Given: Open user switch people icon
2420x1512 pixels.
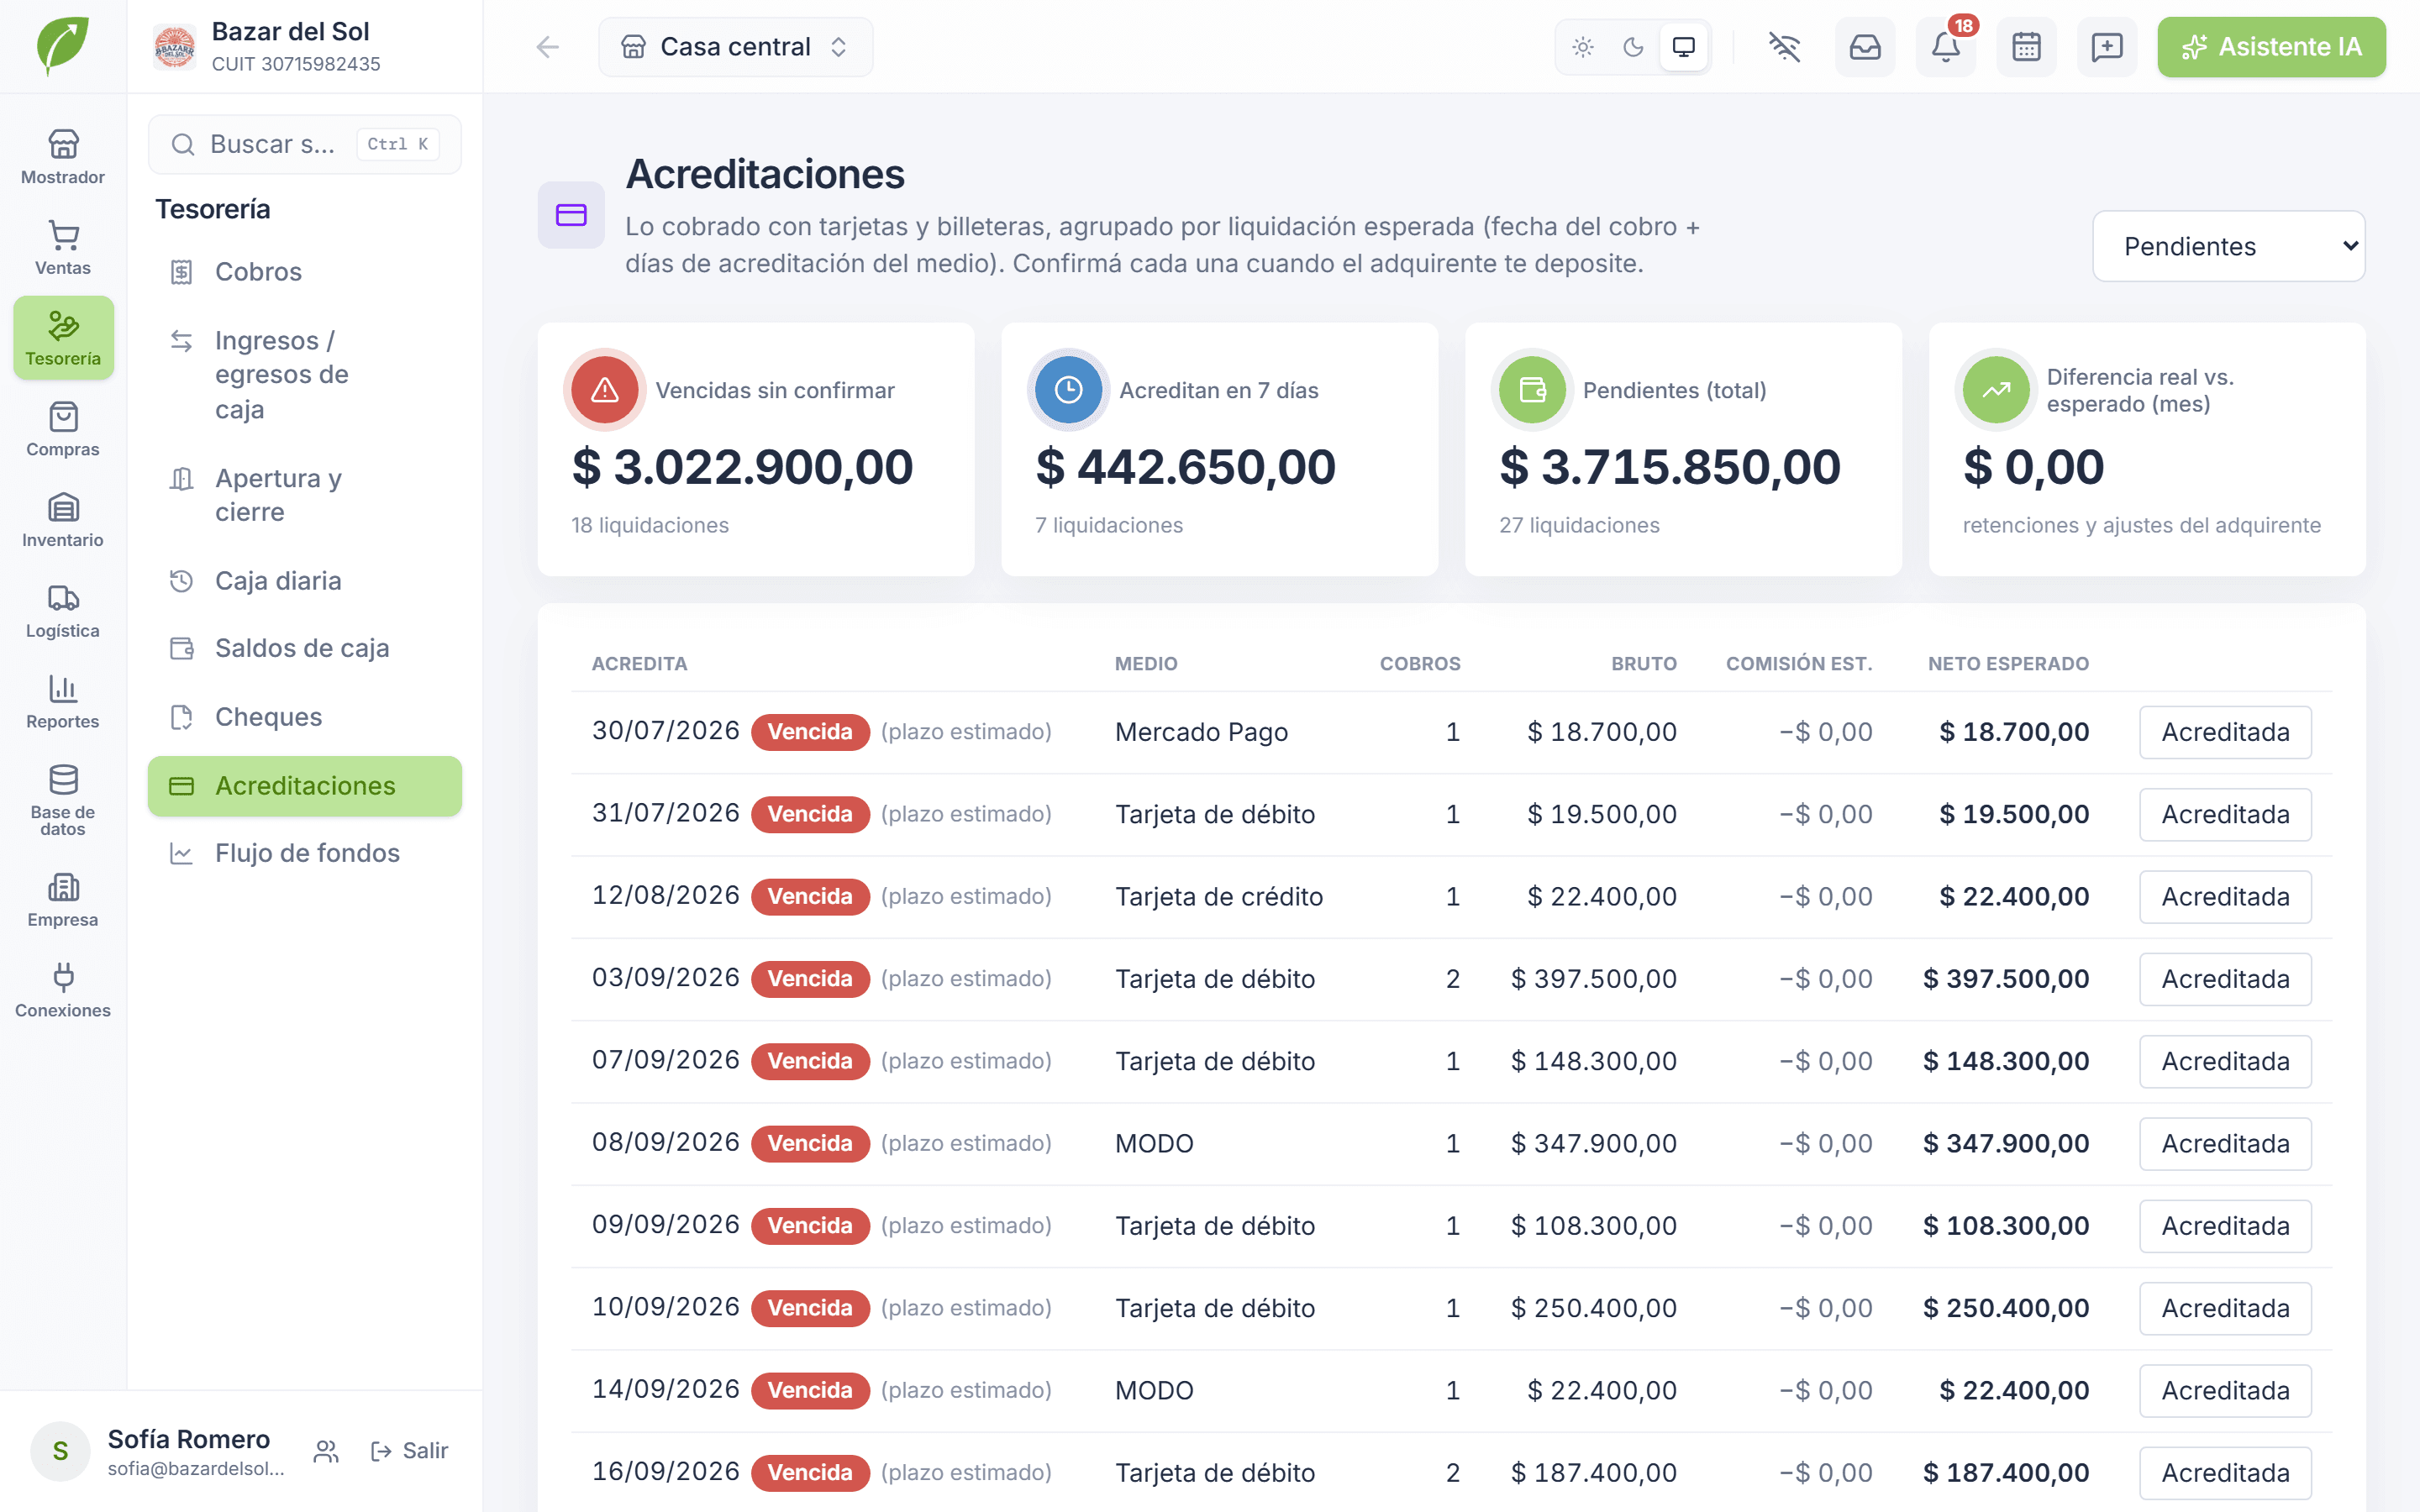Looking at the screenshot, I should 326,1451.
